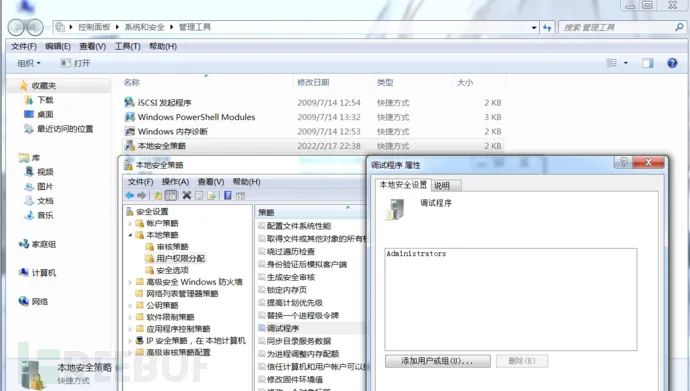Expand the 高级安全 Windows 防火墙 node
Screen dimensions: 690x391
130,282
